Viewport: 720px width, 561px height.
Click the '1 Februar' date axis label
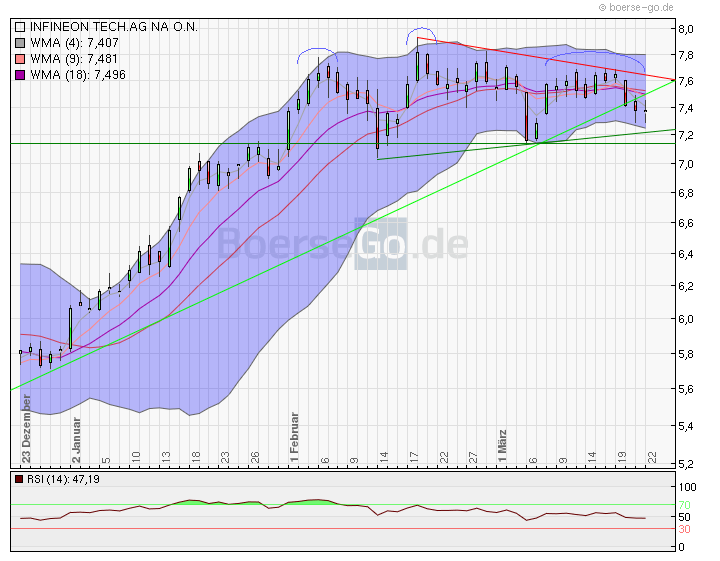294,438
